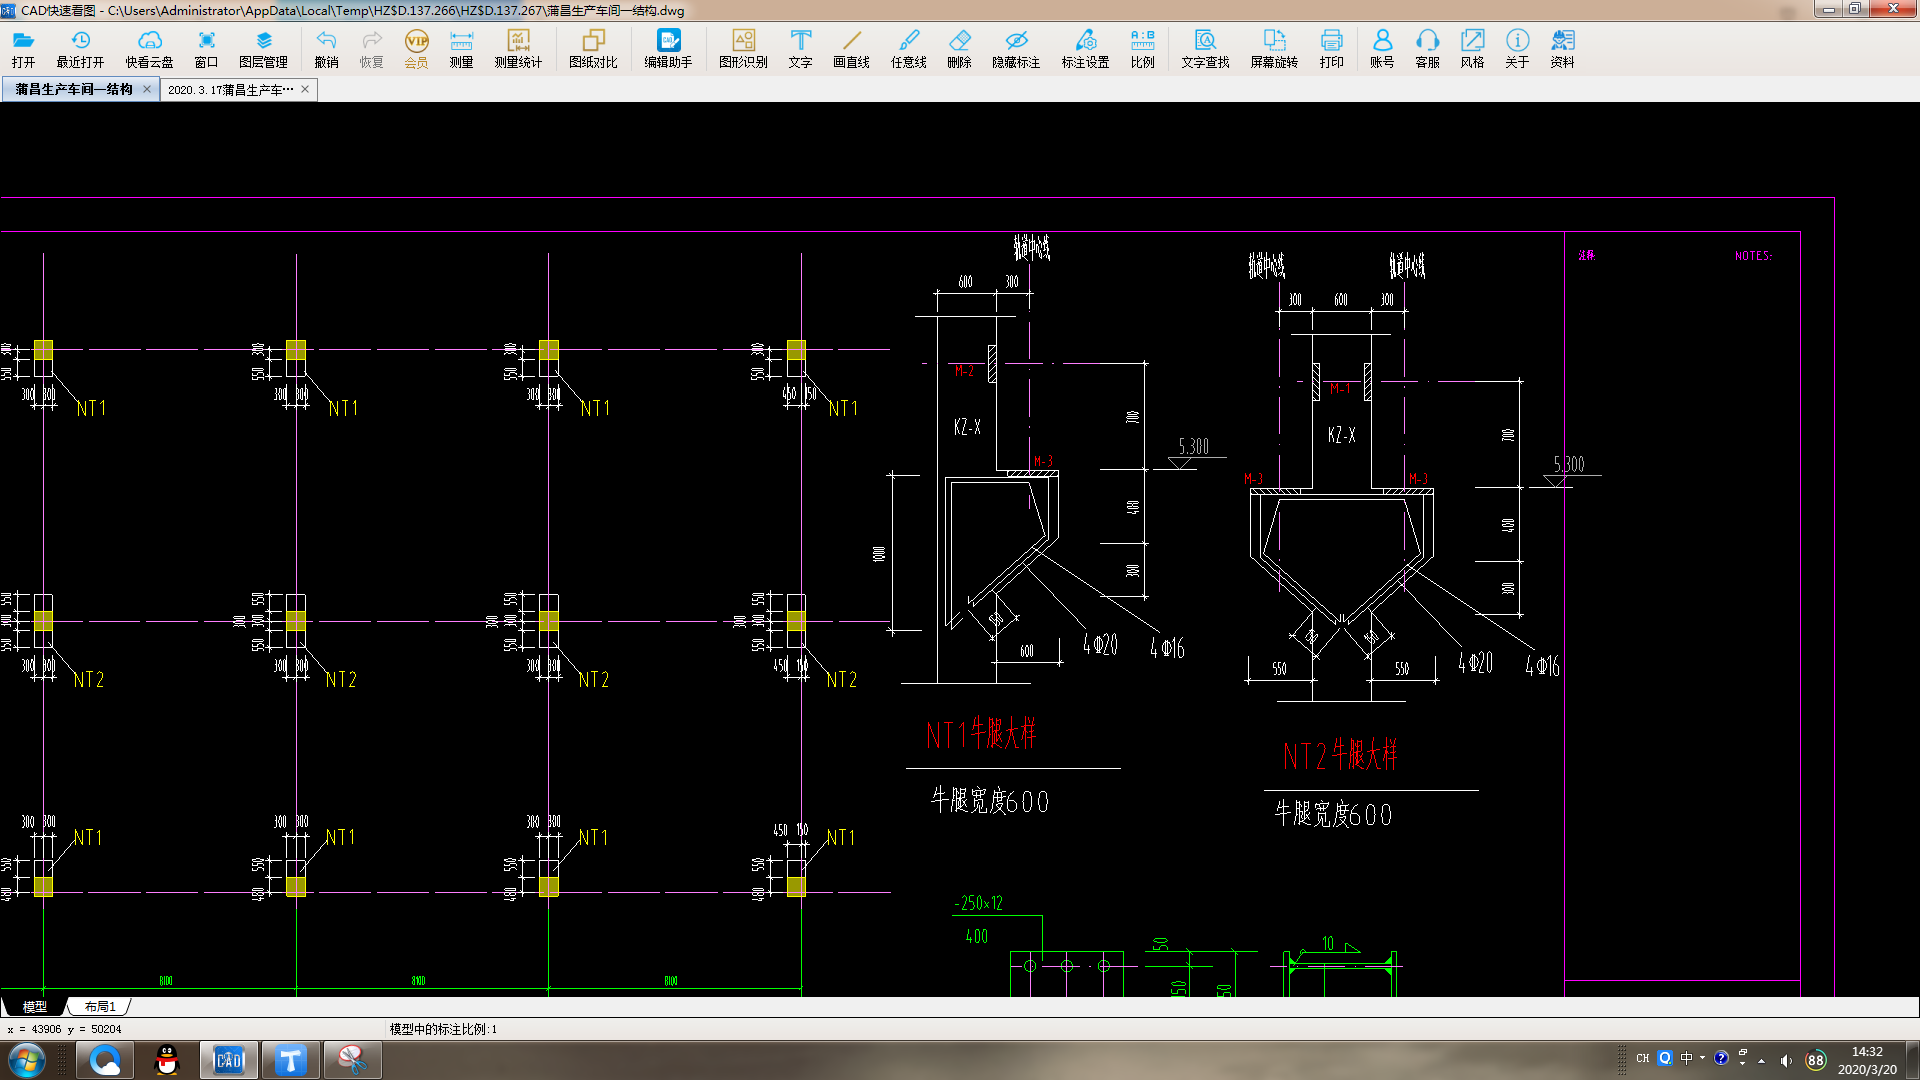The width and height of the screenshot is (1920, 1080).
Task: Click CH input language indicator
Action: (x=1642, y=1058)
